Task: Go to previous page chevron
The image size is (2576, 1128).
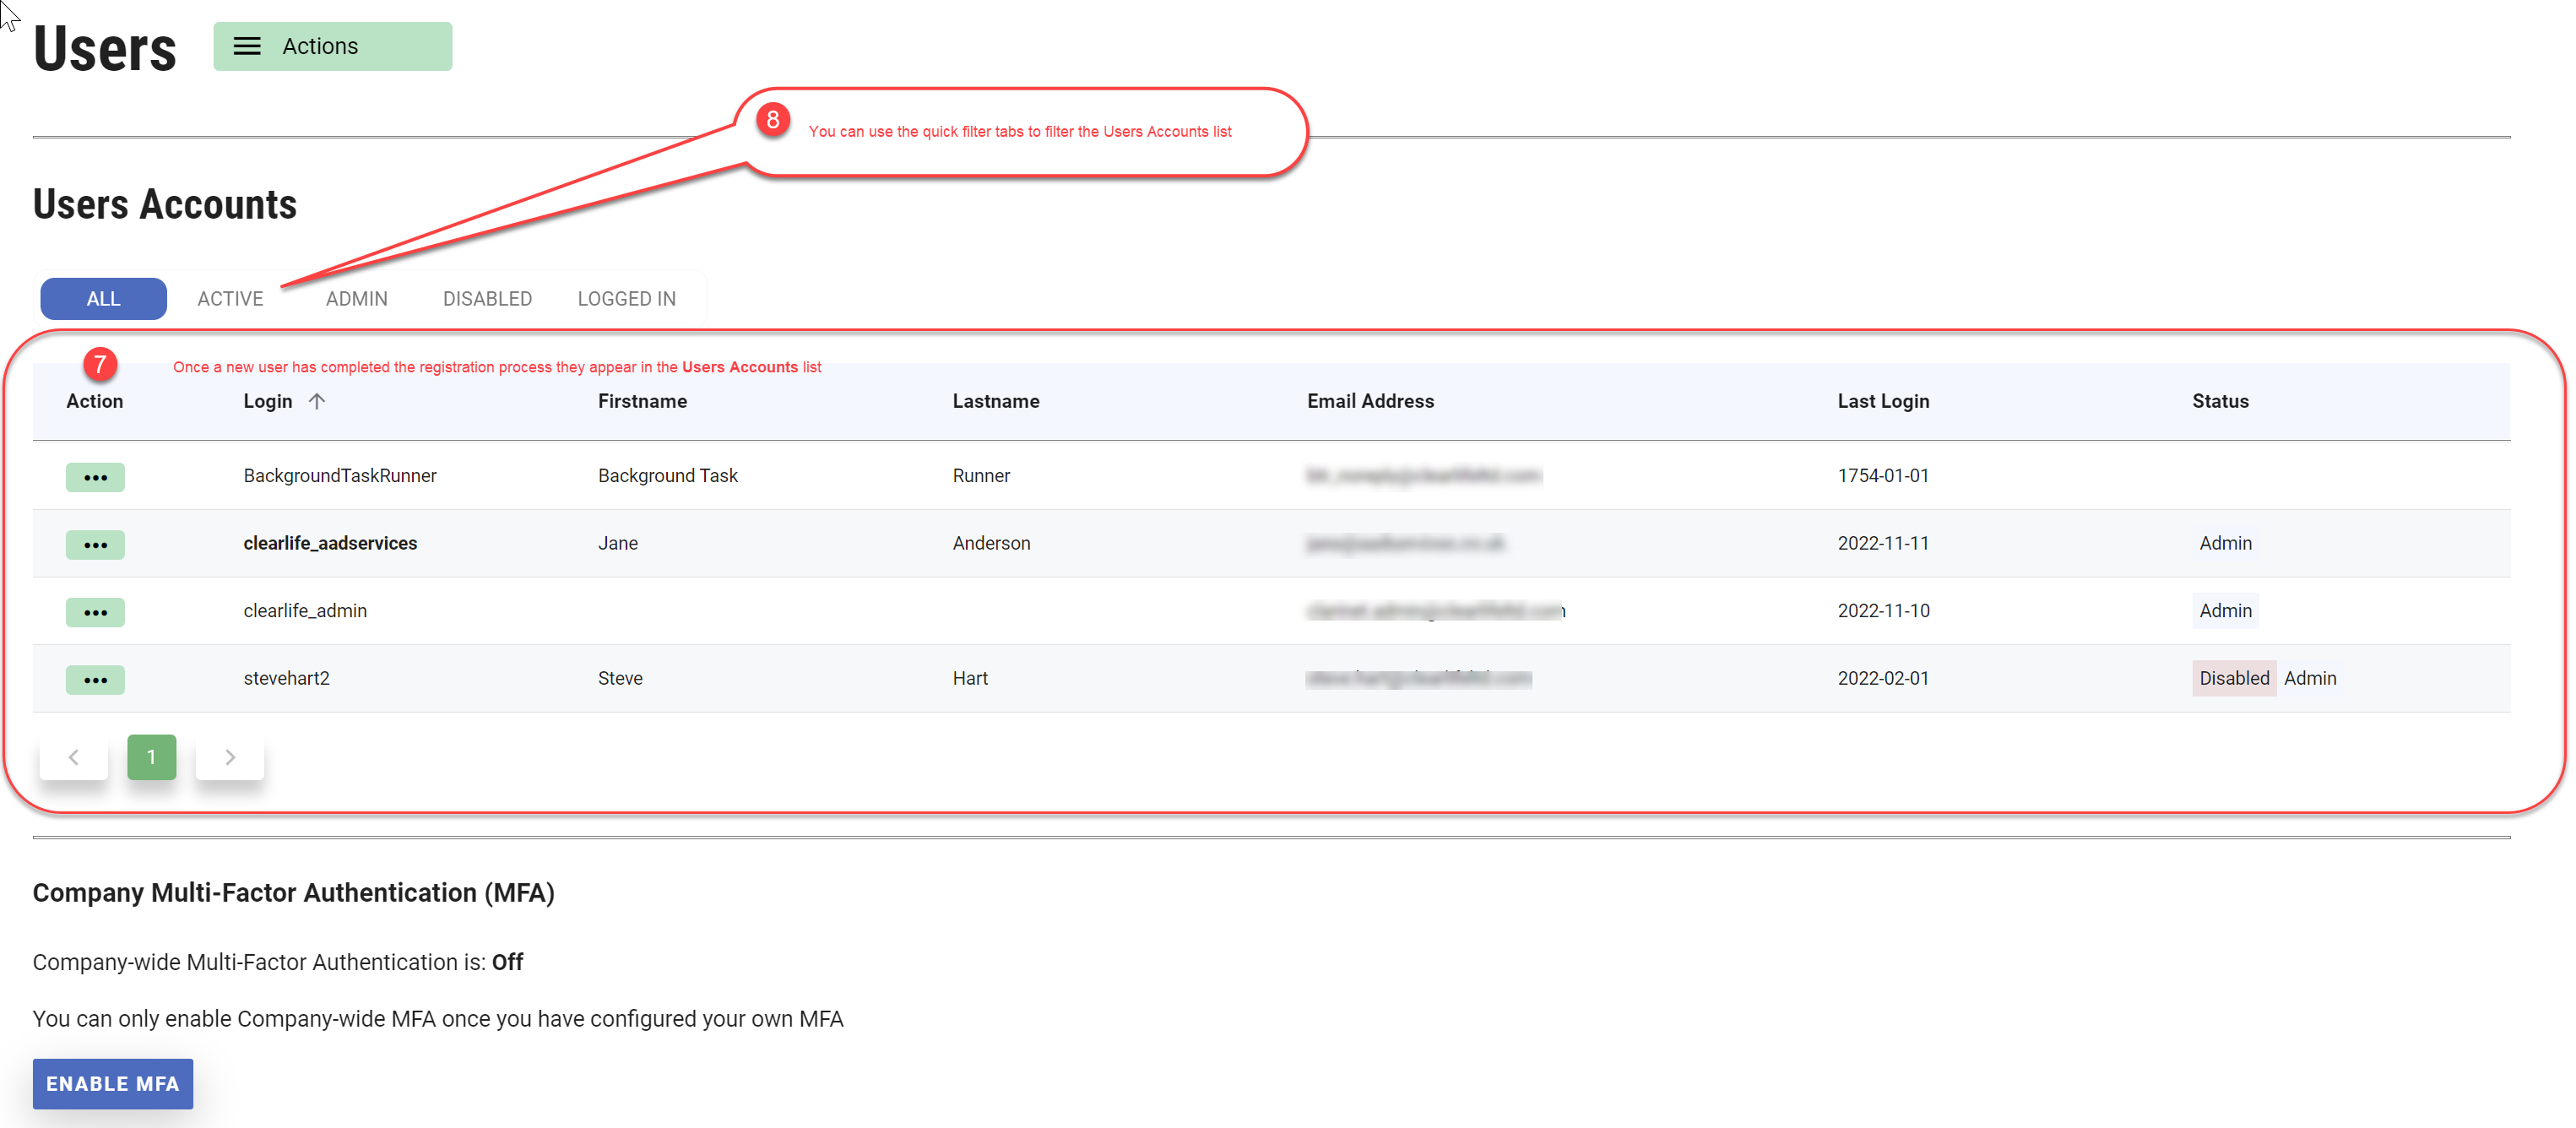Action: (x=73, y=757)
